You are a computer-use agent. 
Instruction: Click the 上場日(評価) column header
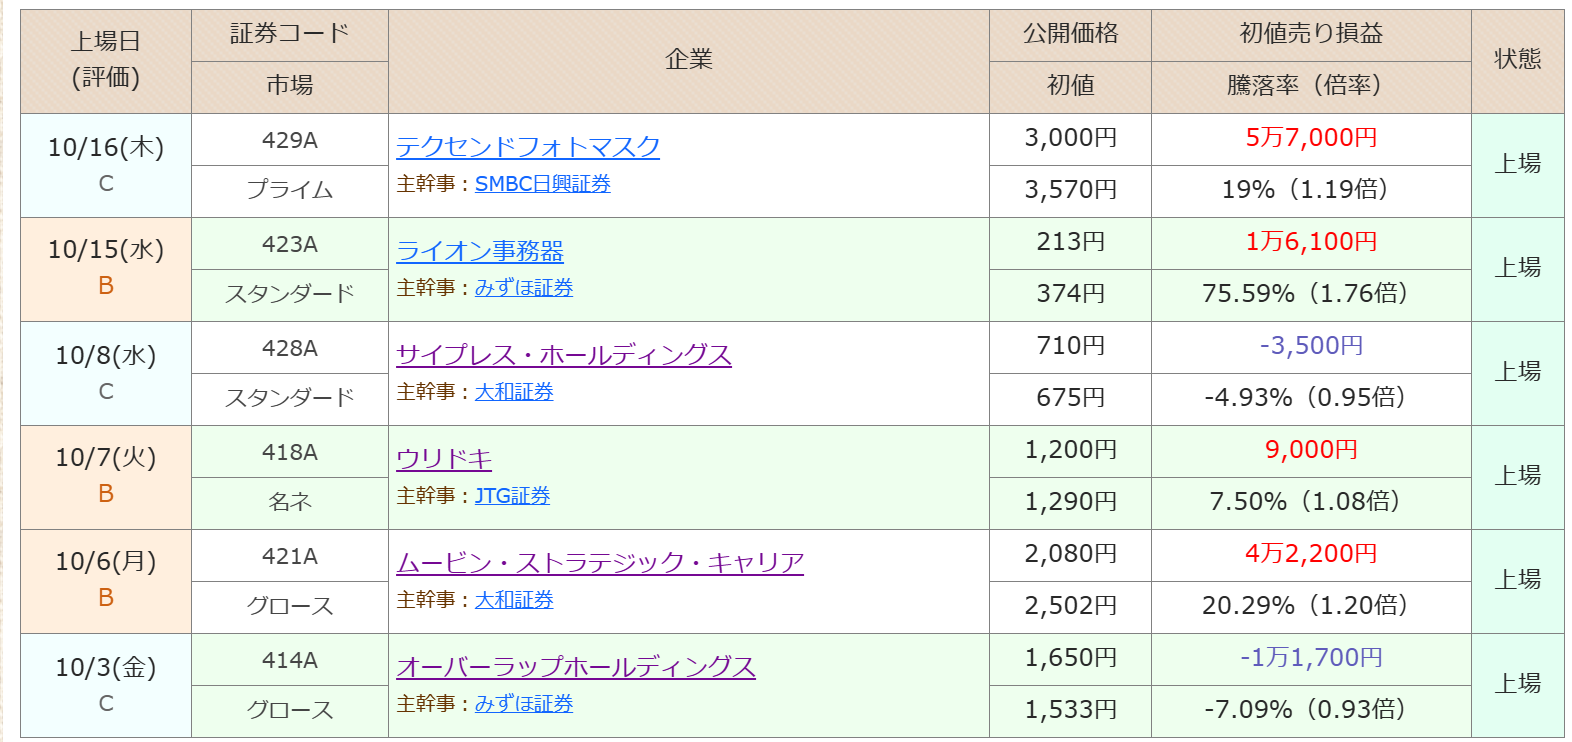pos(106,60)
